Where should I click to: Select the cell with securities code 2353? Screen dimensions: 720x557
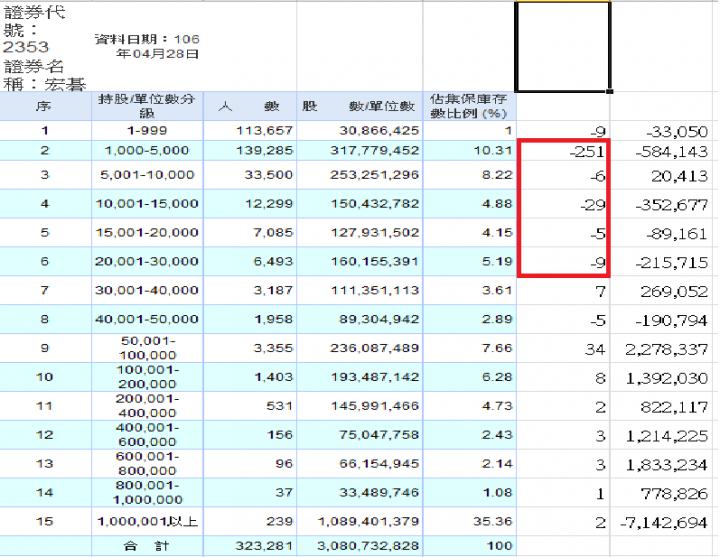46,46
